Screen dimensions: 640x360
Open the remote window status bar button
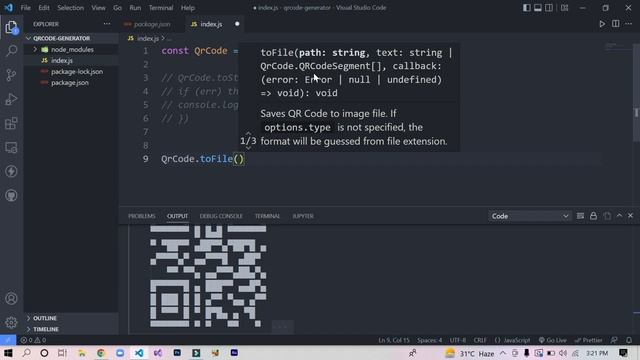pos(8,340)
